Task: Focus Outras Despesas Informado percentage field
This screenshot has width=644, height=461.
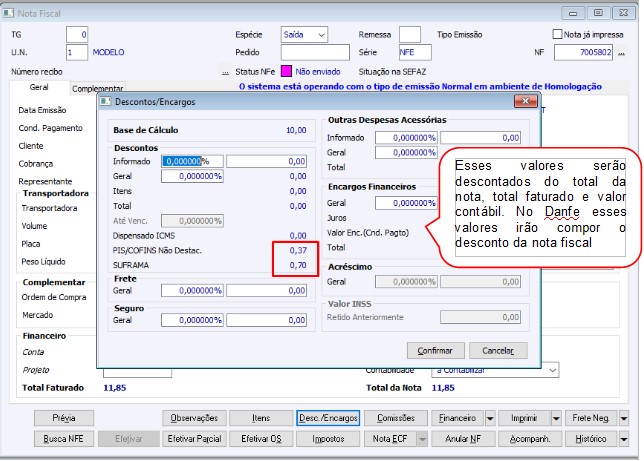Action: [406, 138]
